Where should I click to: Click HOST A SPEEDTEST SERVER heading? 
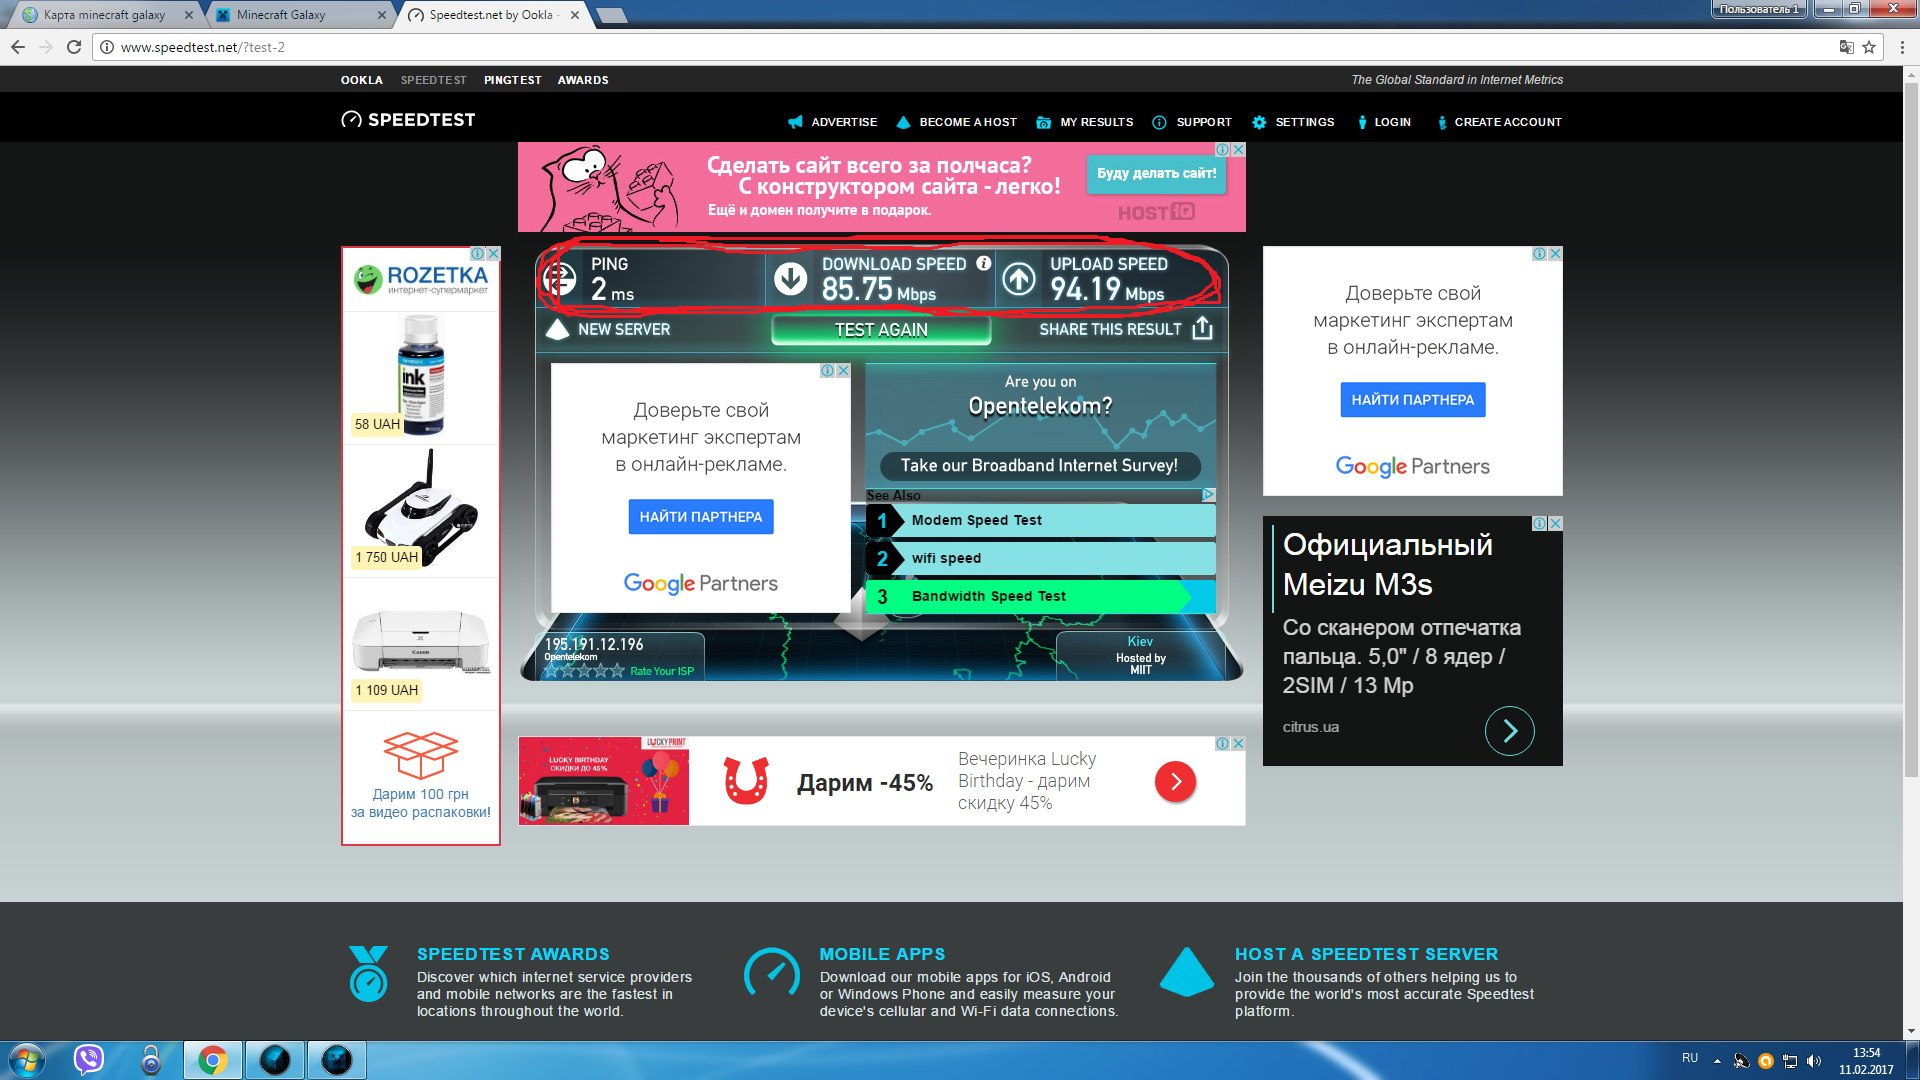1366,954
